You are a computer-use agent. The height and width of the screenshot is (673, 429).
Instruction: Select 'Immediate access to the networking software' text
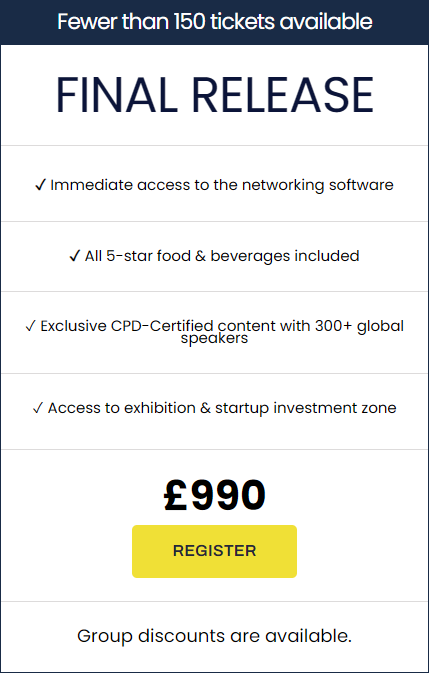click(222, 185)
